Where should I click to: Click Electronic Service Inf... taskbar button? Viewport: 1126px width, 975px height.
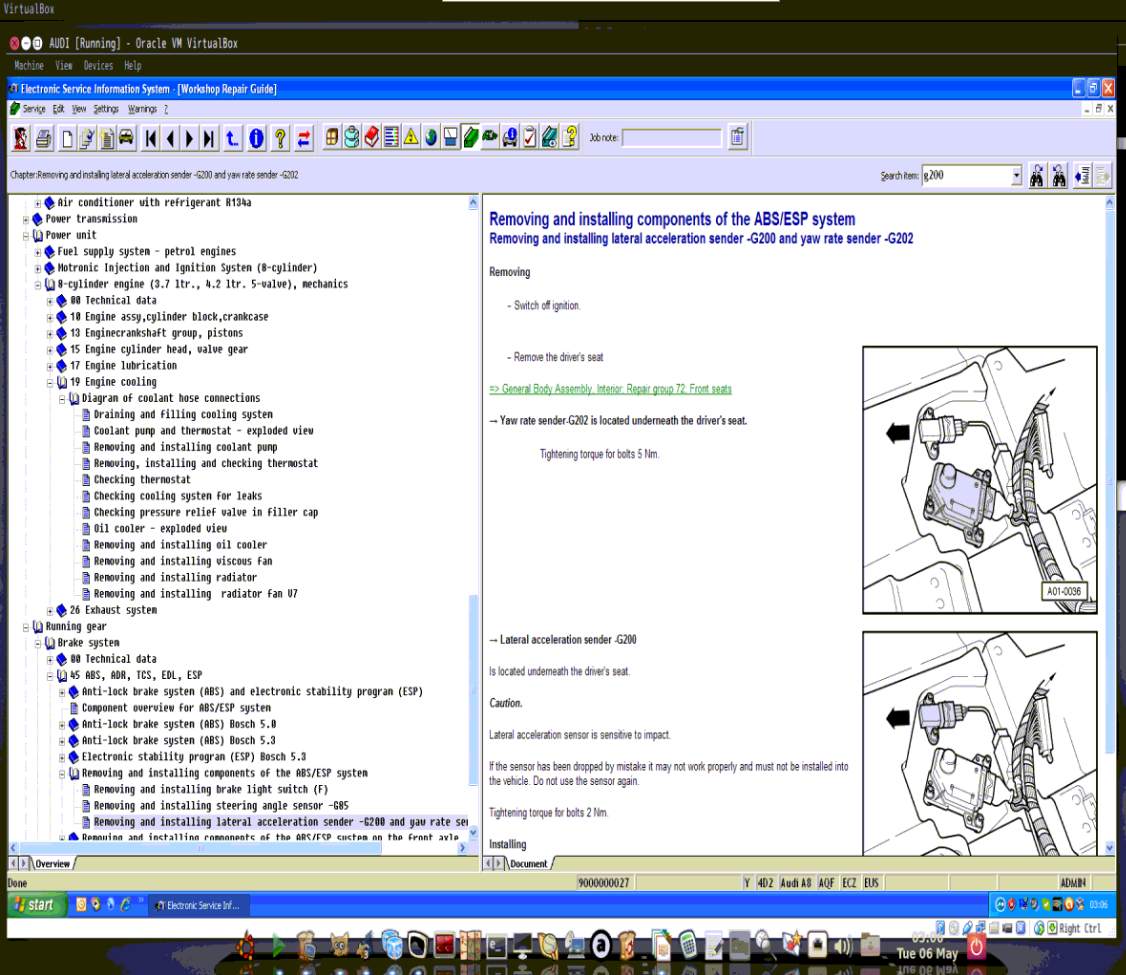click(x=199, y=905)
